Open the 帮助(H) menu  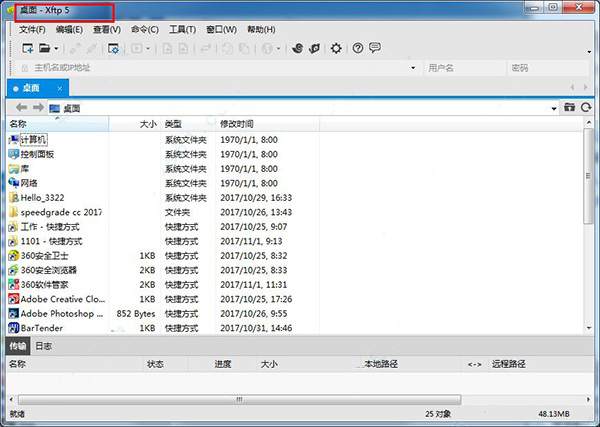tap(261, 29)
